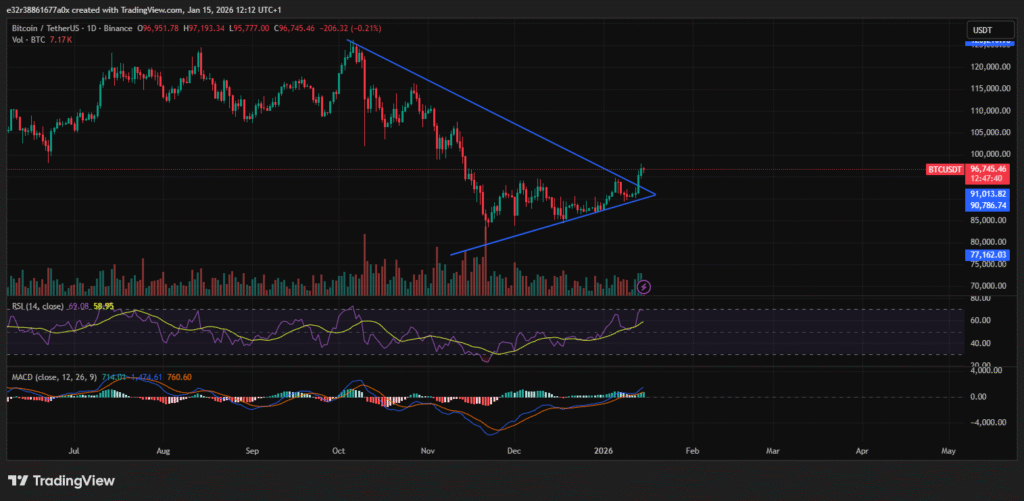Click the 96,745.46 current price tag
The height and width of the screenshot is (501, 1024).
tap(986, 169)
